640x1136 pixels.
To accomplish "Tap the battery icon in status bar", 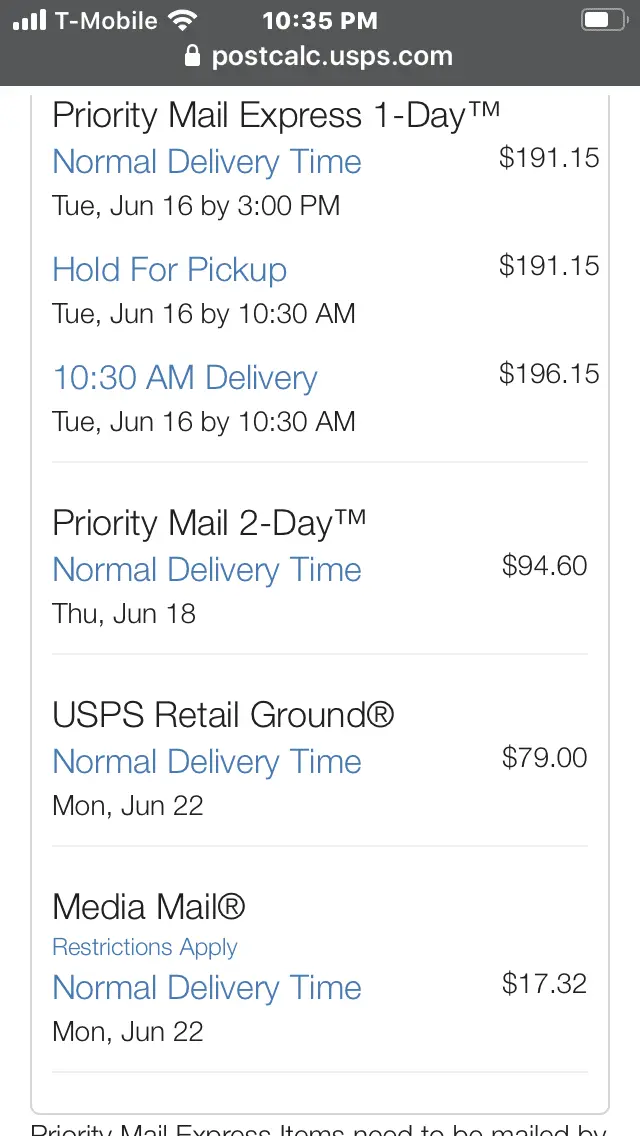I will (x=604, y=20).
